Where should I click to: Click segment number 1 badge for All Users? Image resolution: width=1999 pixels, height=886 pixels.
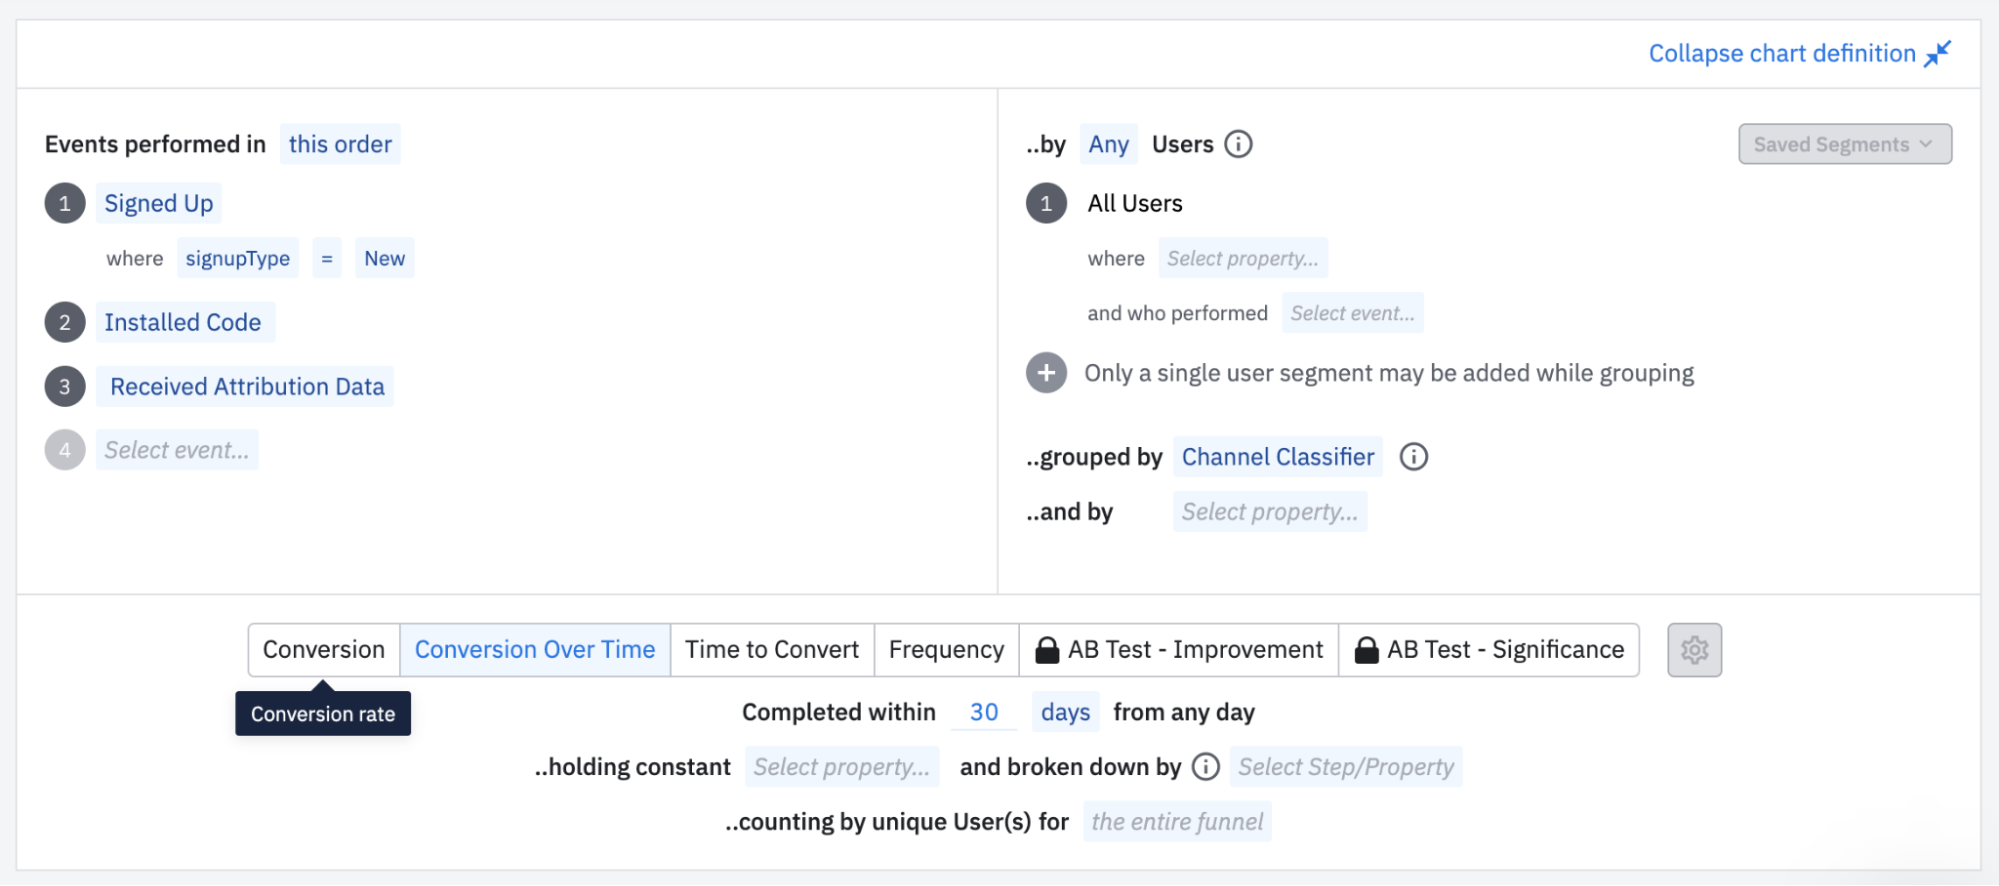pyautogui.click(x=1046, y=204)
